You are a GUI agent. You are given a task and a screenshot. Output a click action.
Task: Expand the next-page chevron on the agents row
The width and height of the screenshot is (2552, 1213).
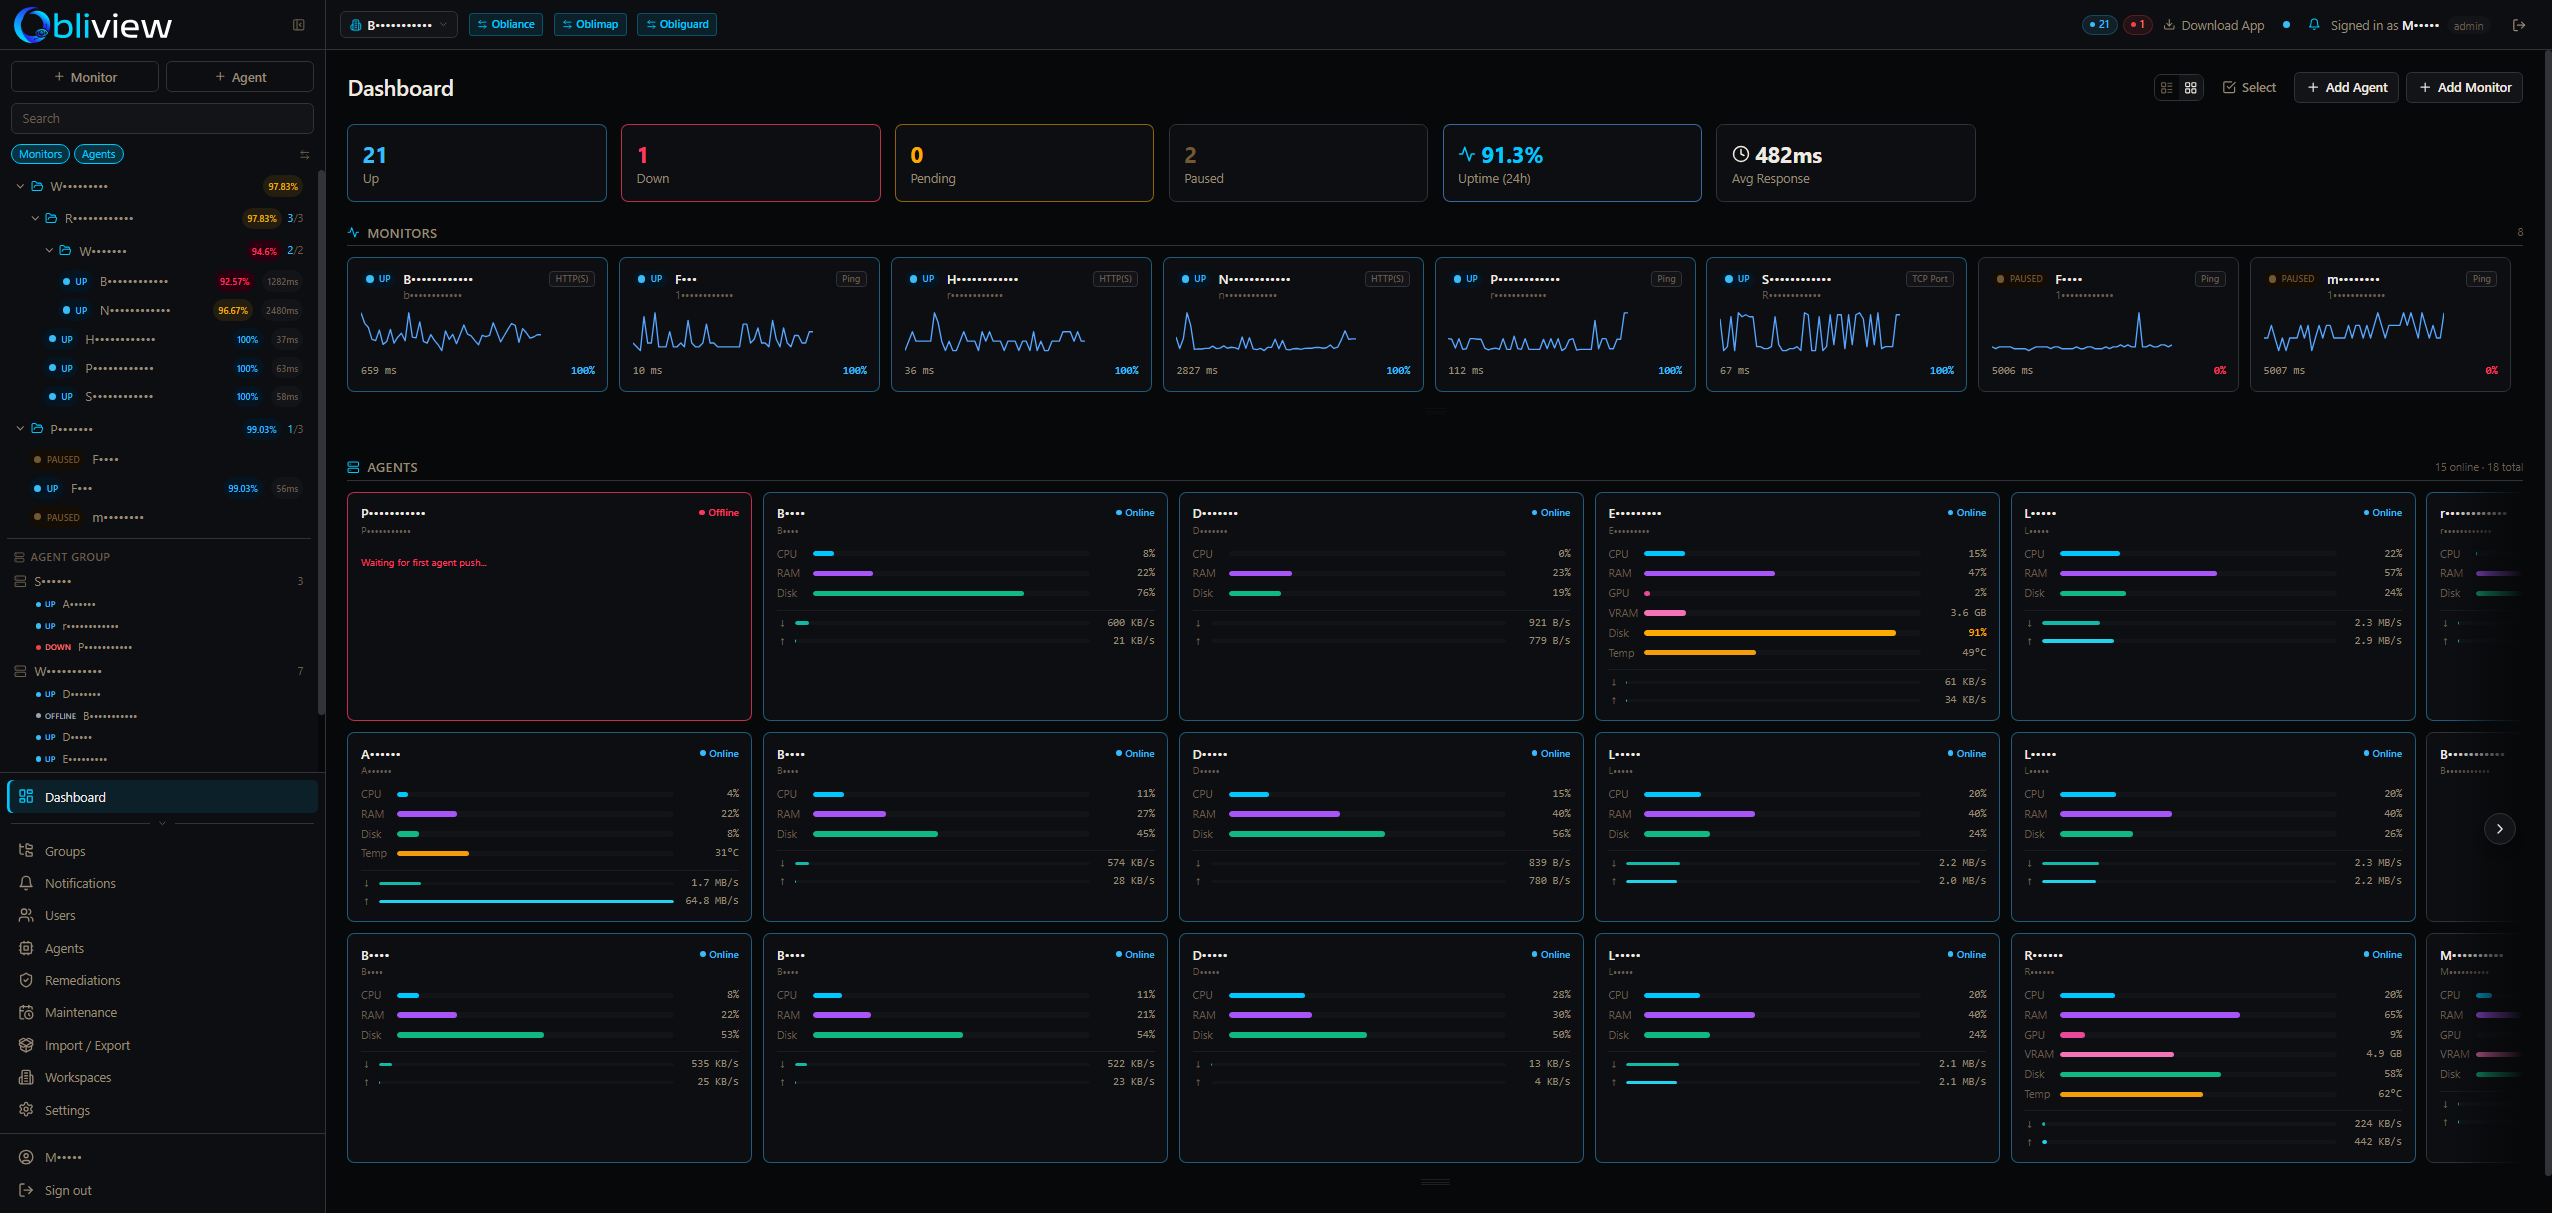(2498, 828)
